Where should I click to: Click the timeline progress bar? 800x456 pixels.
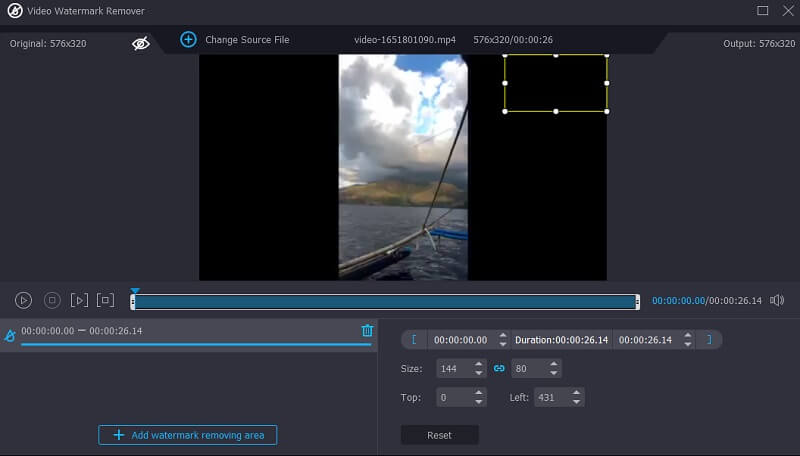point(385,301)
